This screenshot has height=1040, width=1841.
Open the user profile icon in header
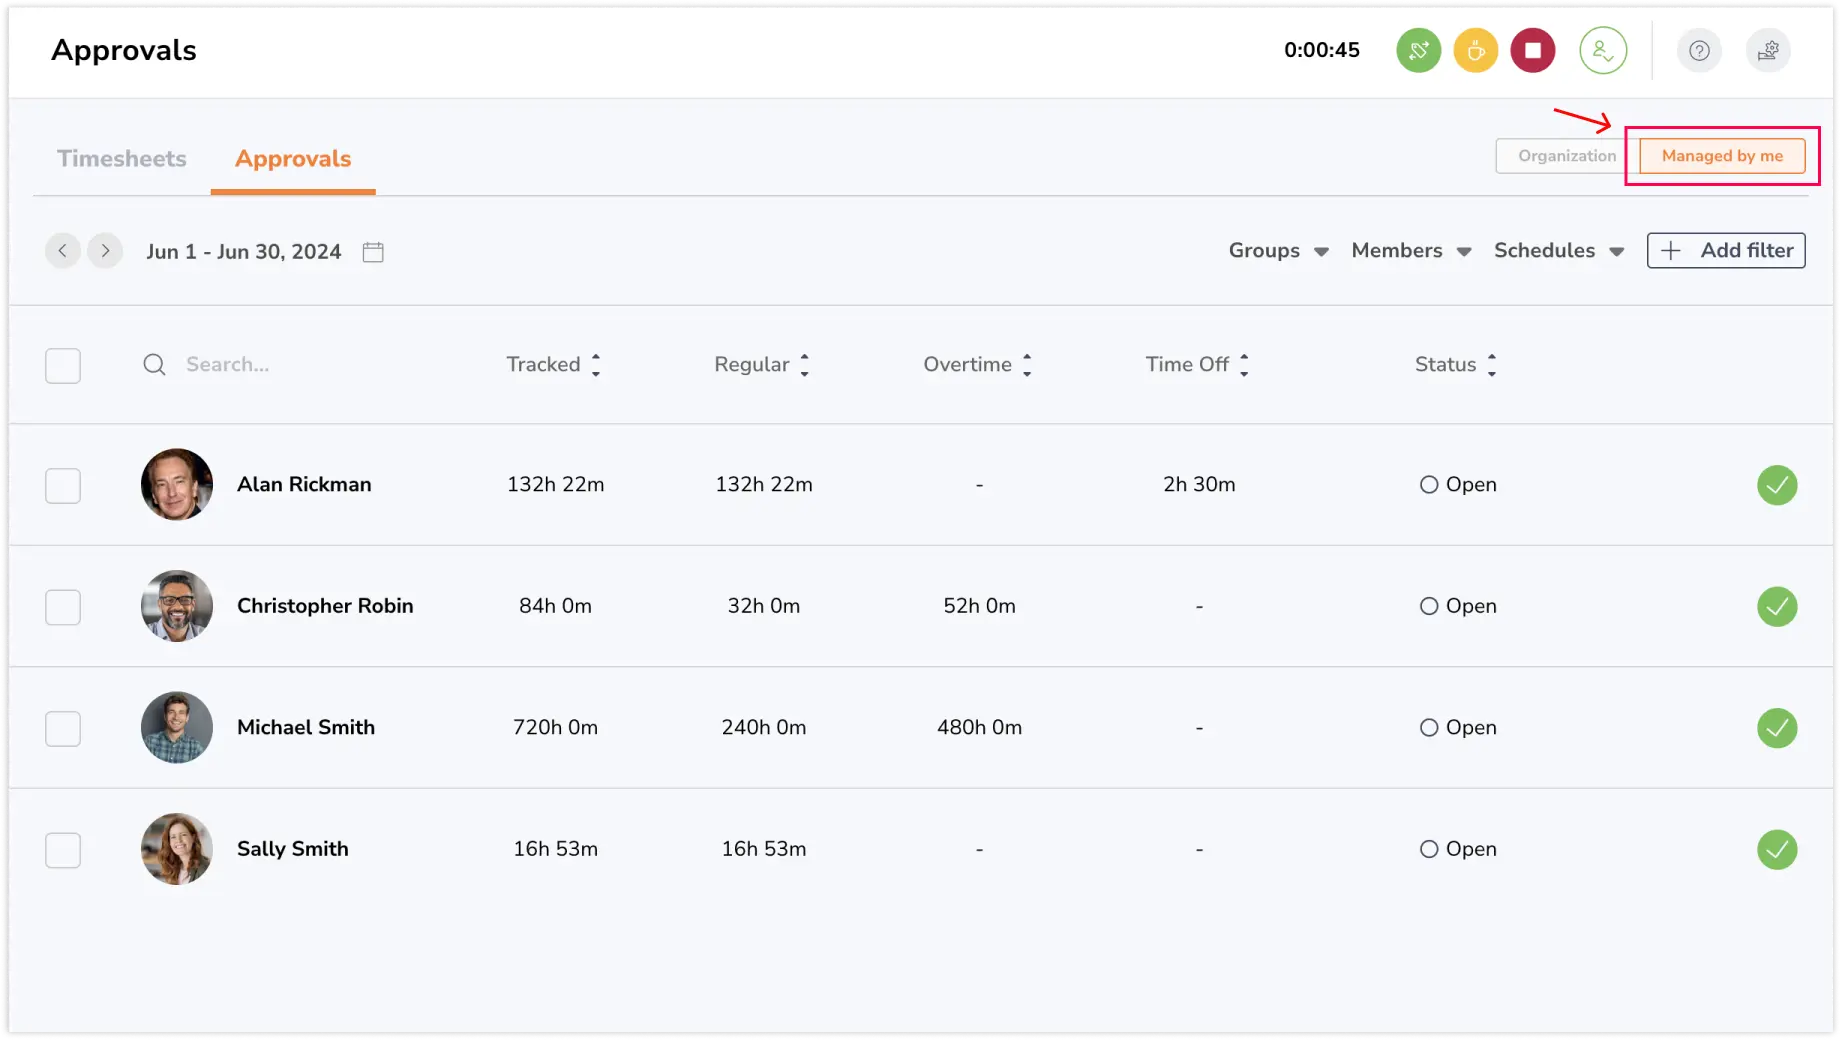tap(1603, 50)
